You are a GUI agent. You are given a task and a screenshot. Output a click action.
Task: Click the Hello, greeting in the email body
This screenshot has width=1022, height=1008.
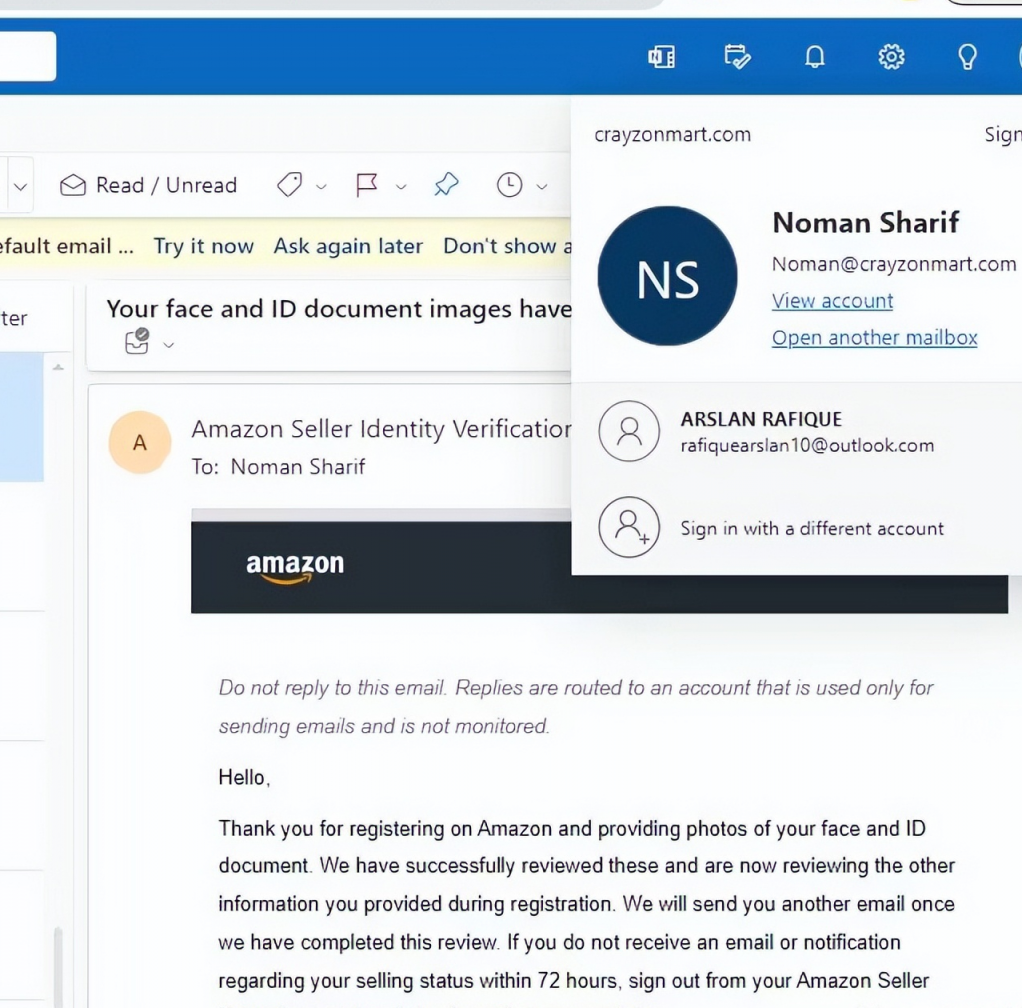pos(244,777)
